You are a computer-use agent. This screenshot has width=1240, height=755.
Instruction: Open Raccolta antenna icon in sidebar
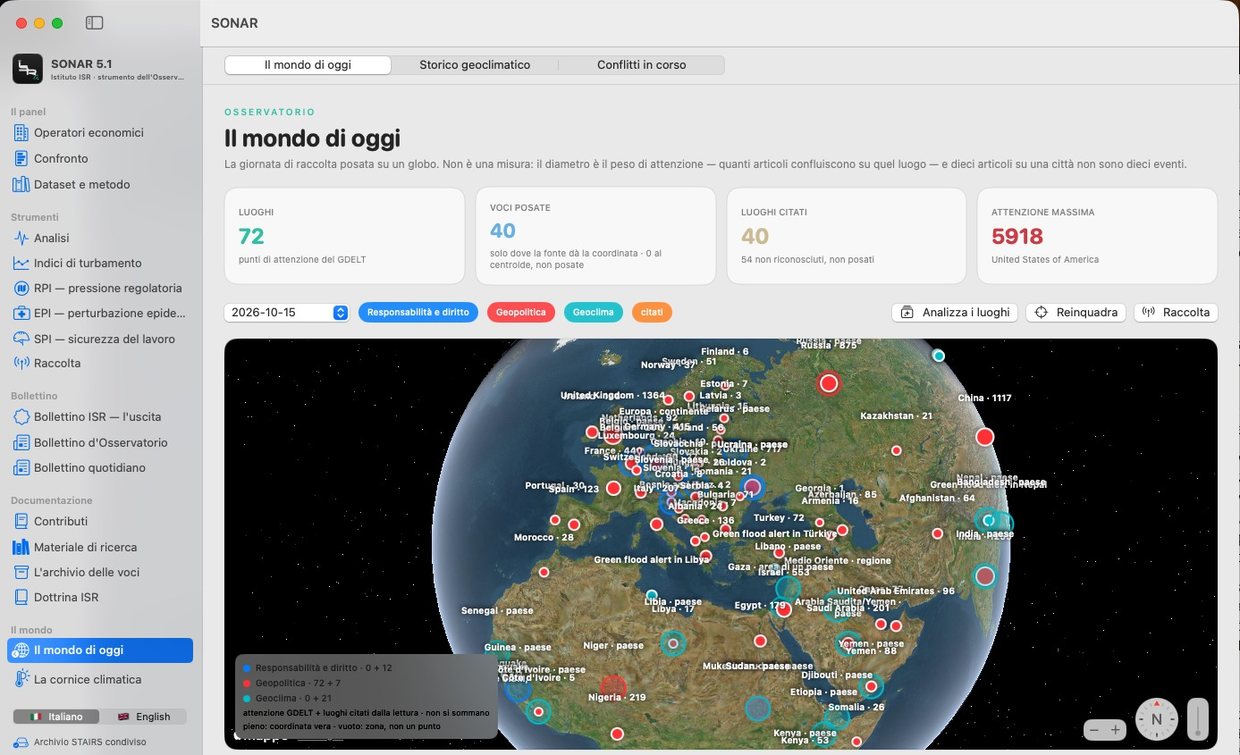click(21, 363)
